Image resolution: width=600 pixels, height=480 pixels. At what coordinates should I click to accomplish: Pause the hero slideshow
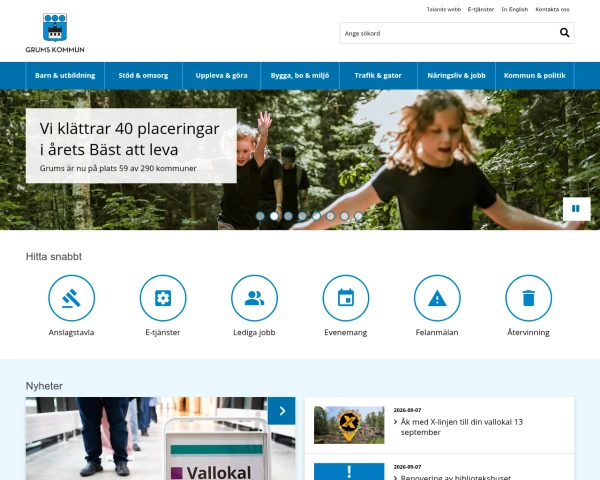[576, 209]
